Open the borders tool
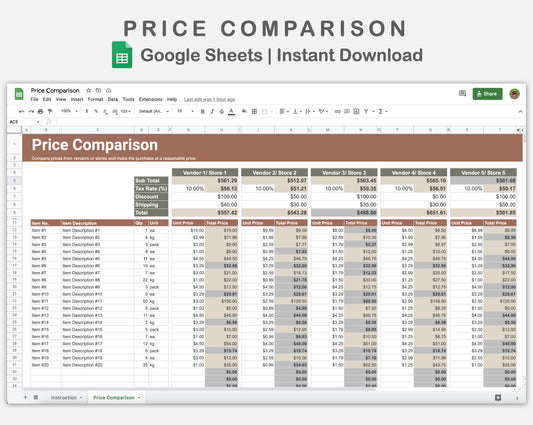The height and width of the screenshot is (425, 533). (254, 111)
